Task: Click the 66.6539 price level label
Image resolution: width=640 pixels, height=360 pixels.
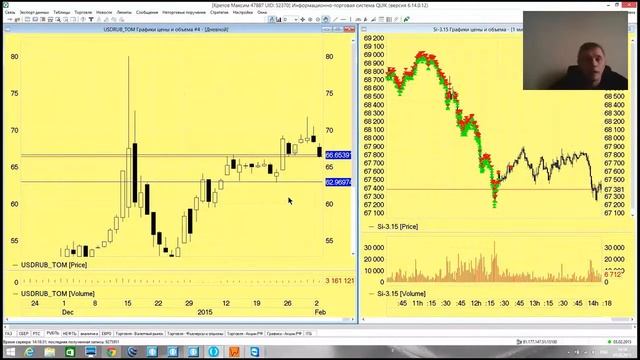Action: [x=338, y=155]
